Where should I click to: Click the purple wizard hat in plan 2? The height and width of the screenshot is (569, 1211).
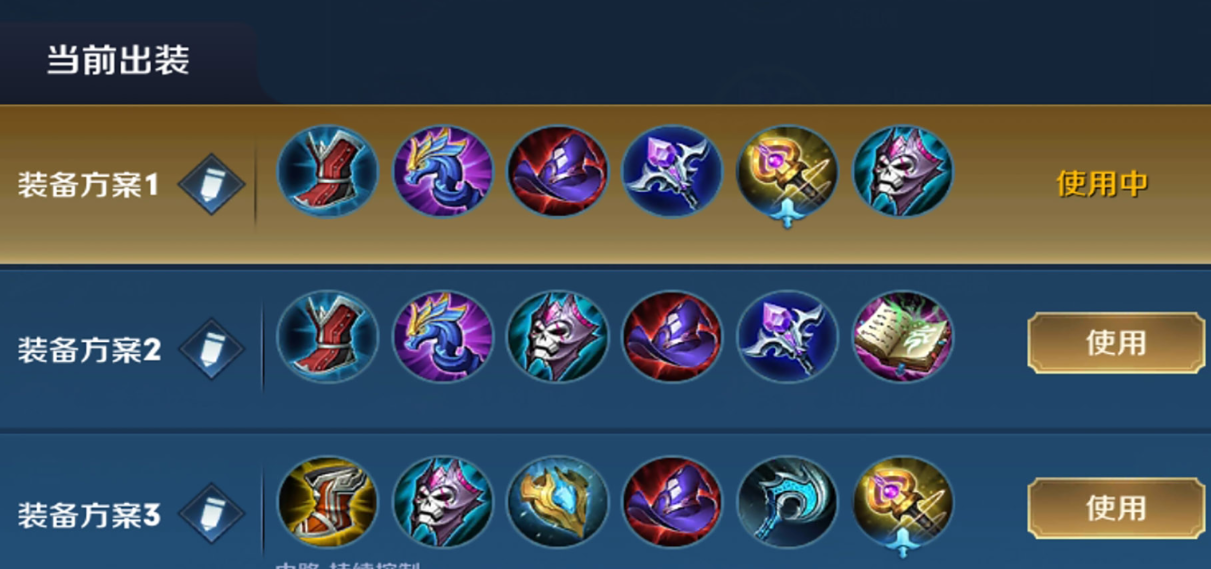[x=672, y=337]
